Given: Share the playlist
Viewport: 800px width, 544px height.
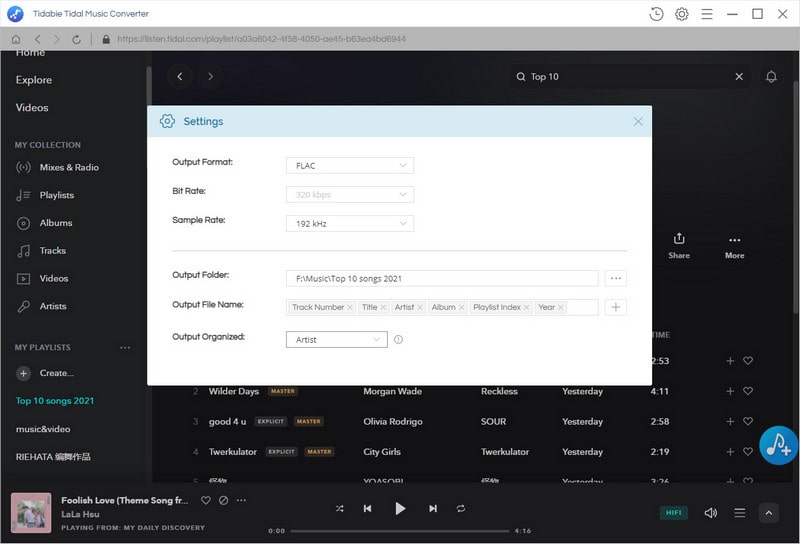Looking at the screenshot, I should click(x=679, y=246).
